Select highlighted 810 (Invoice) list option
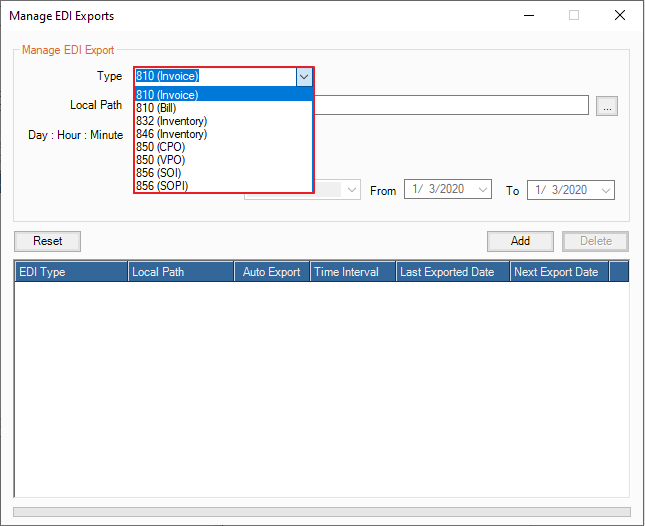Image resolution: width=645 pixels, height=526 pixels. (x=167, y=95)
